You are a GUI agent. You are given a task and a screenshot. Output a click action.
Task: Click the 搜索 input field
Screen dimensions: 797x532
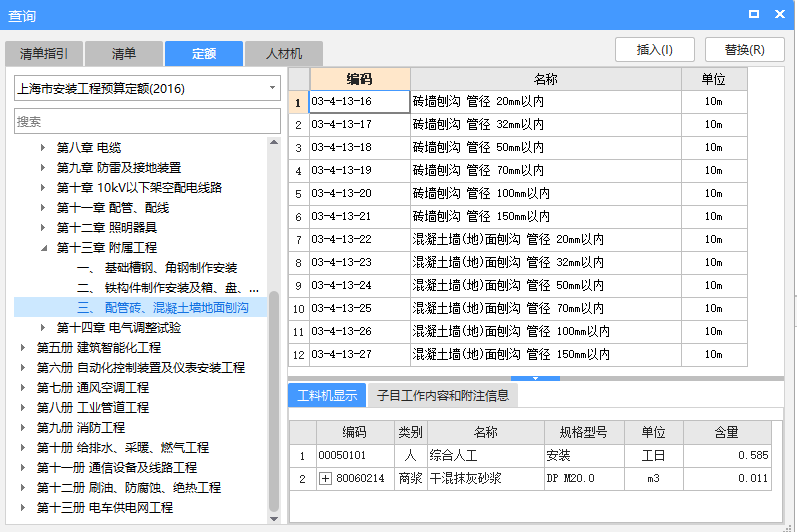click(x=147, y=121)
